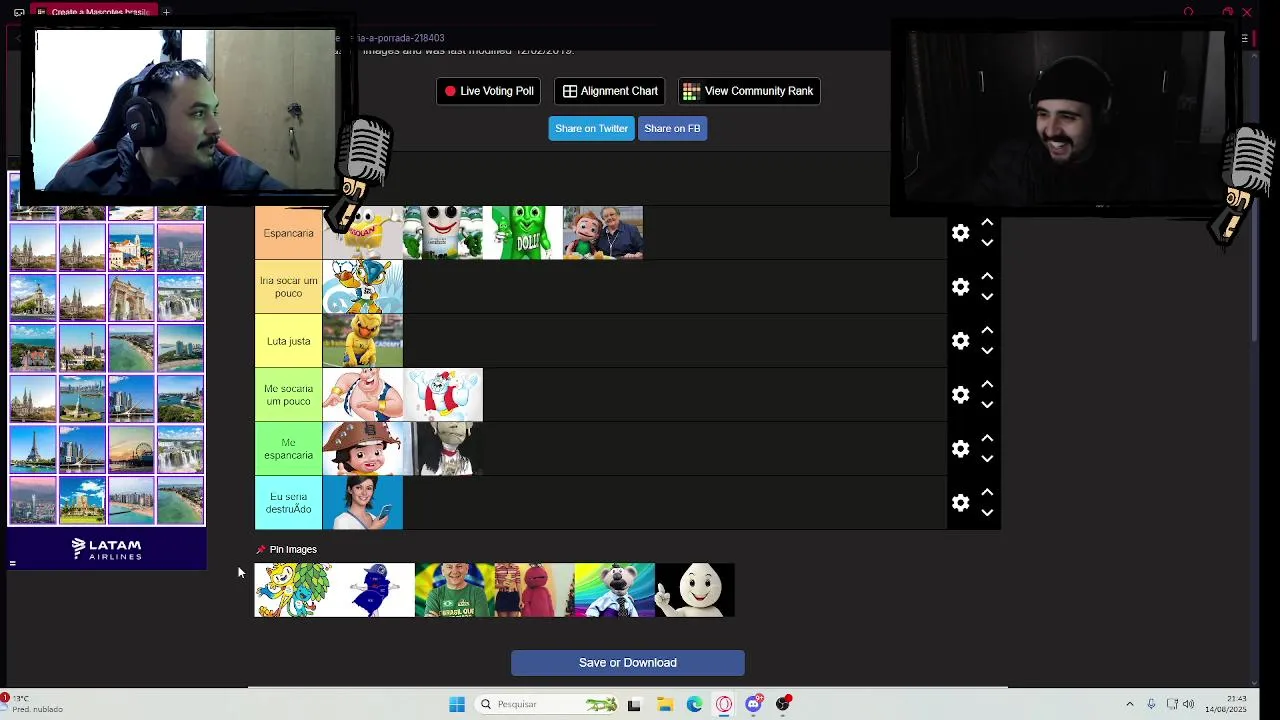Viewport: 1280px width, 720px height.
Task: Pick blue character from unranked images
Action: coord(375,590)
